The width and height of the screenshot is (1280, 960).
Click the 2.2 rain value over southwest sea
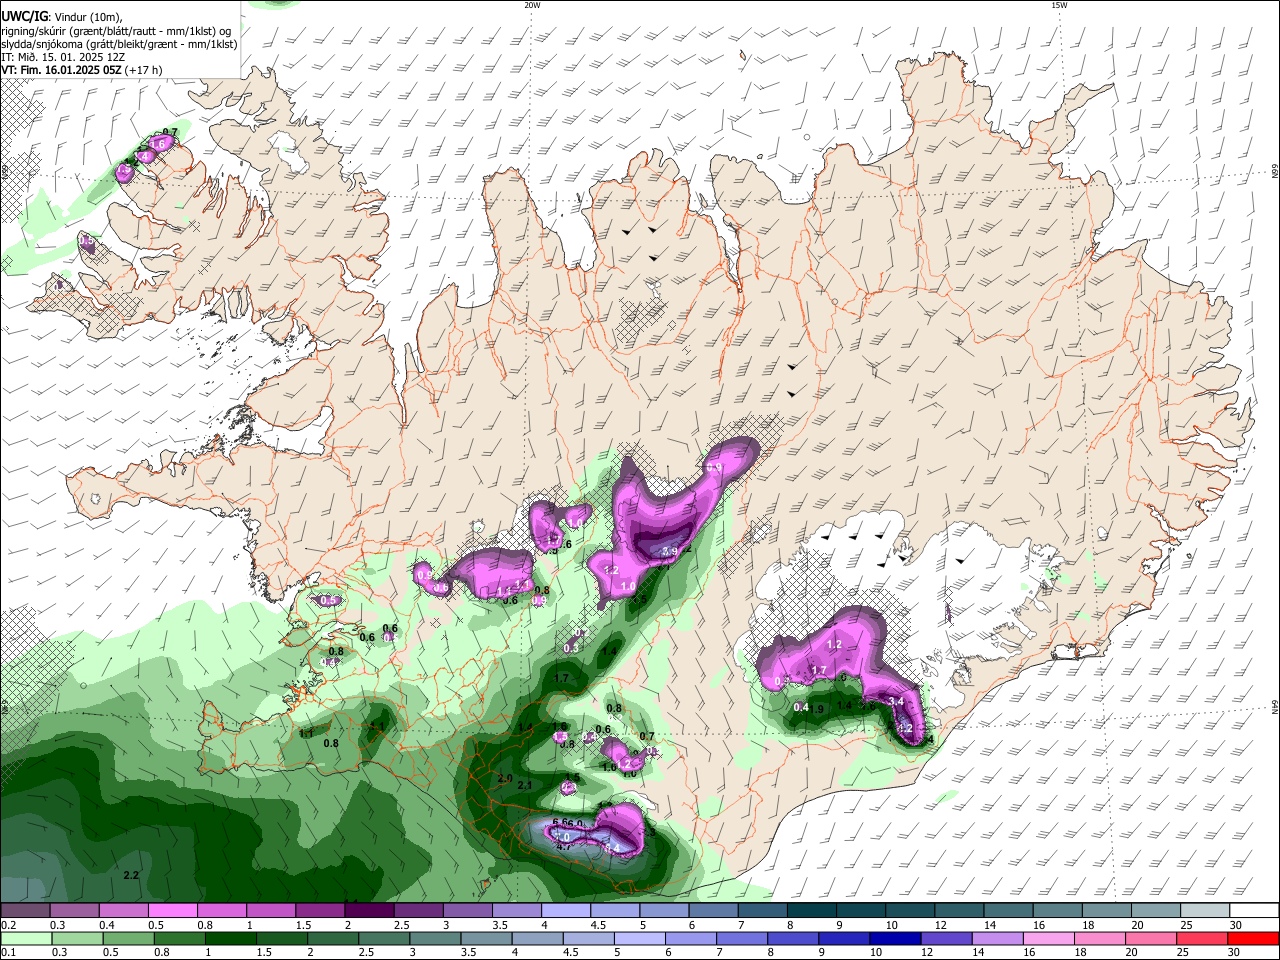(x=131, y=876)
